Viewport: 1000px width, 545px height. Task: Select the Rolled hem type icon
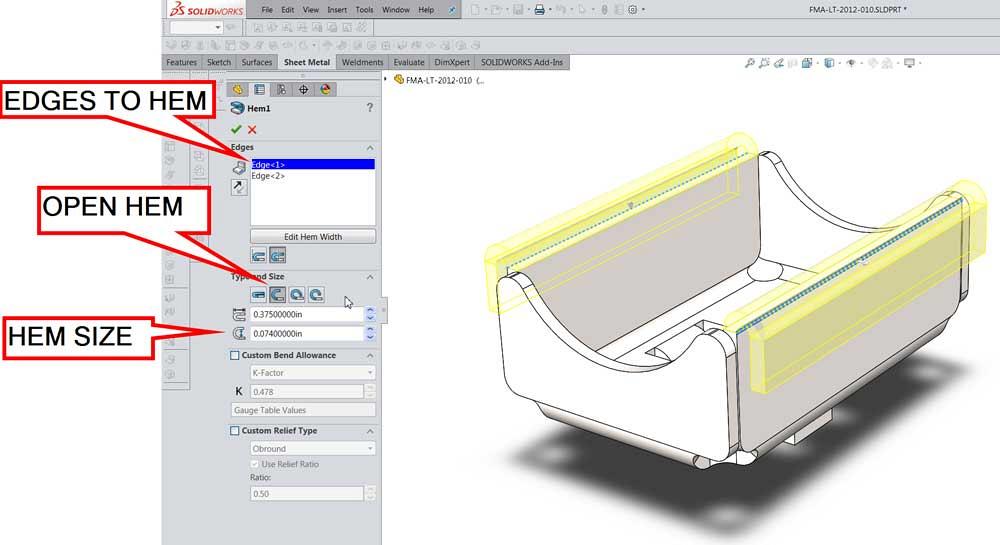click(x=315, y=295)
